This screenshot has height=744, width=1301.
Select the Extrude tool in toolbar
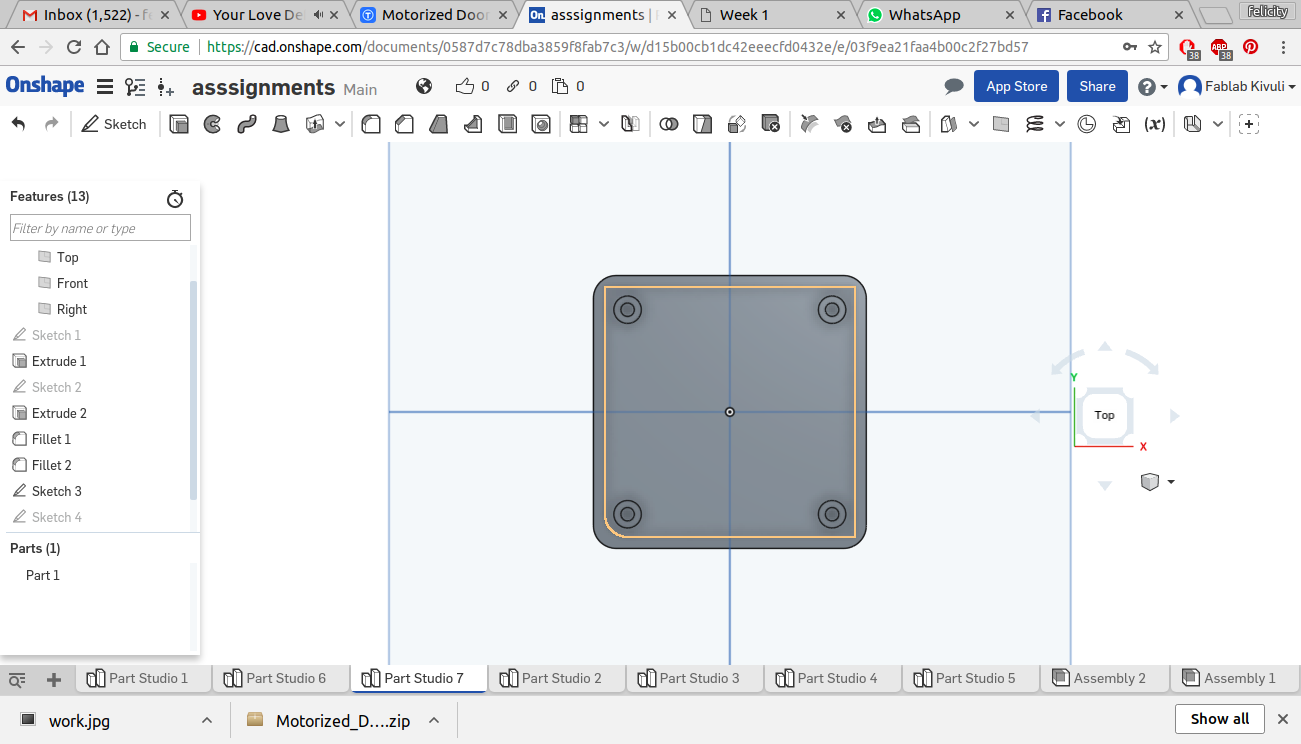pos(179,124)
